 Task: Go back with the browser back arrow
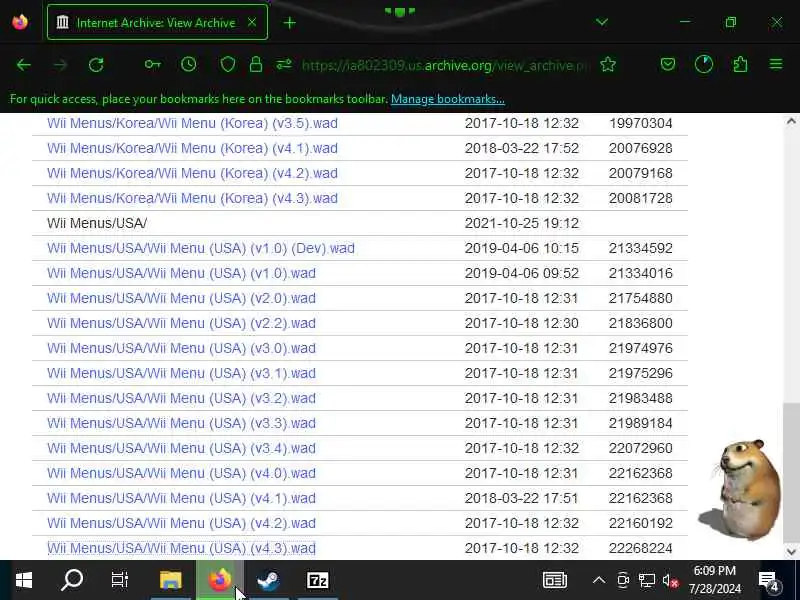tap(23, 65)
